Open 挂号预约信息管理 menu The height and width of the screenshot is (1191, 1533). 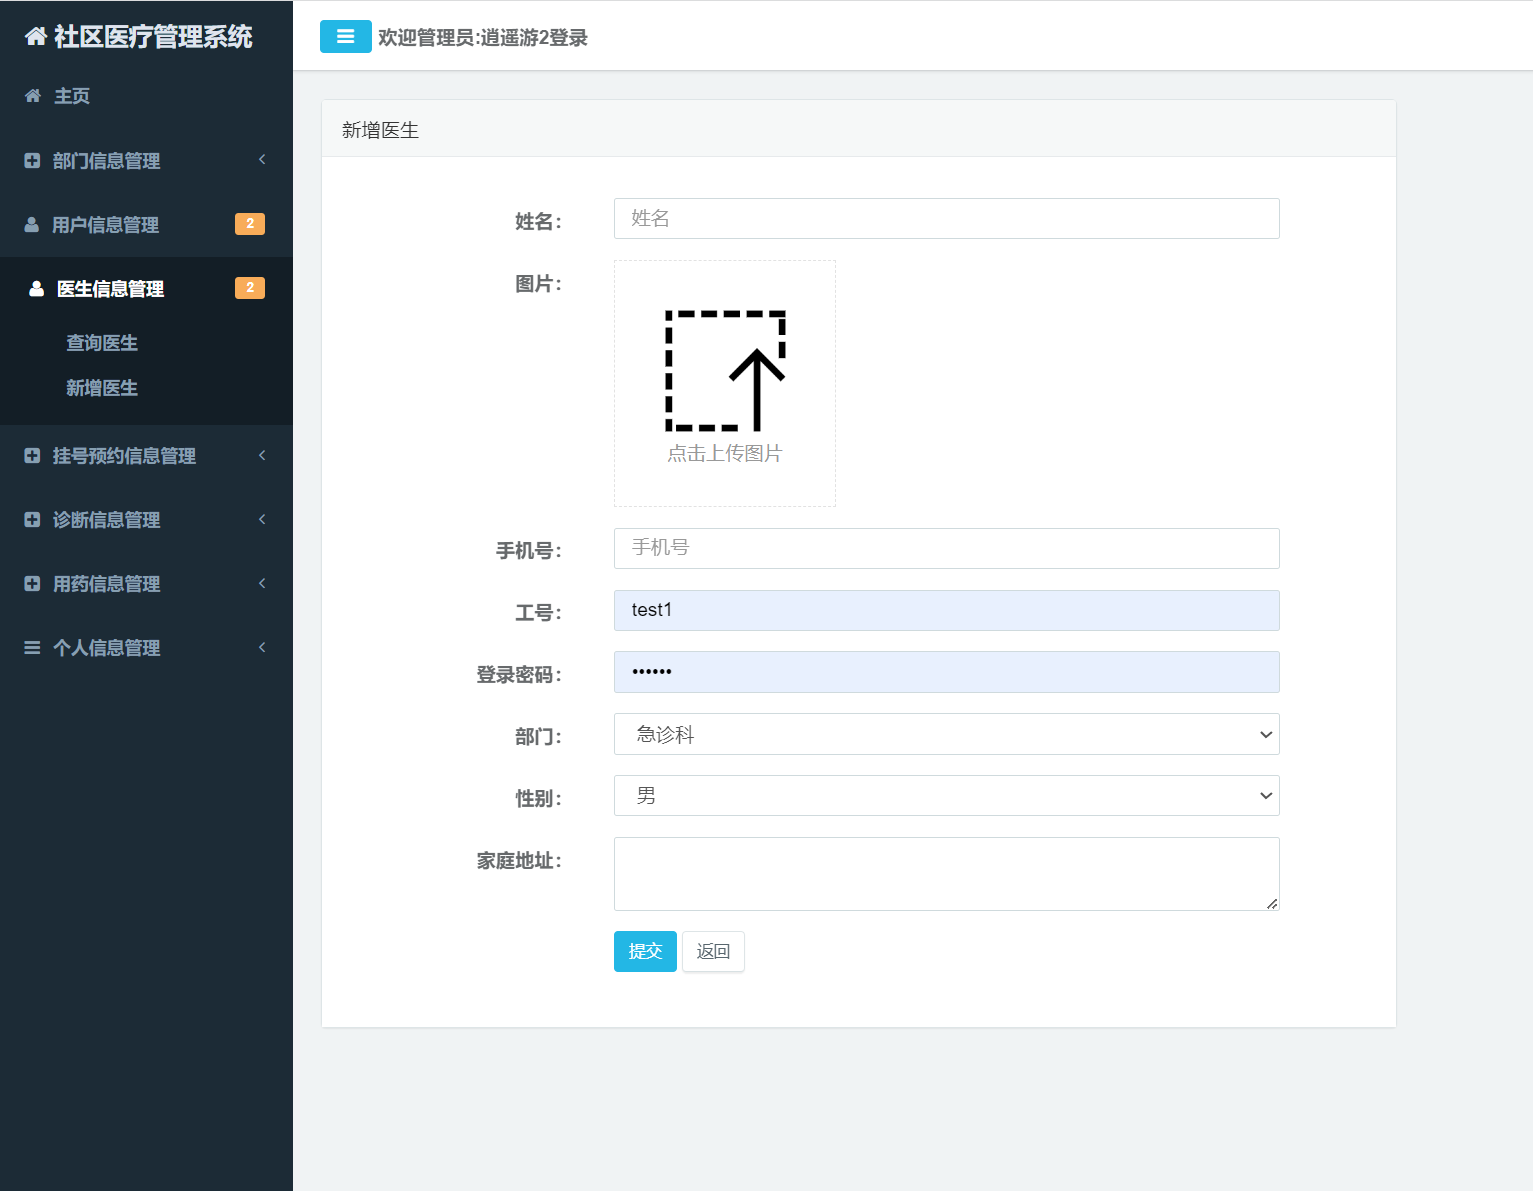pos(146,455)
